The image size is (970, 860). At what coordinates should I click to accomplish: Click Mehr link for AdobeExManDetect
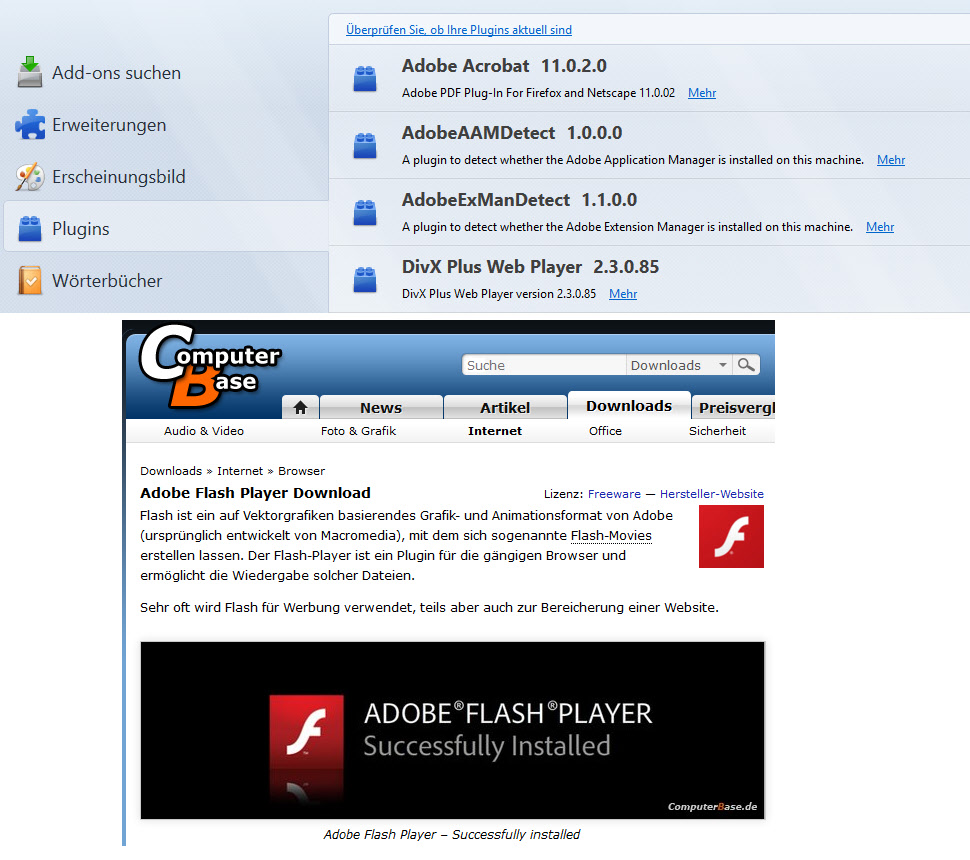click(880, 226)
